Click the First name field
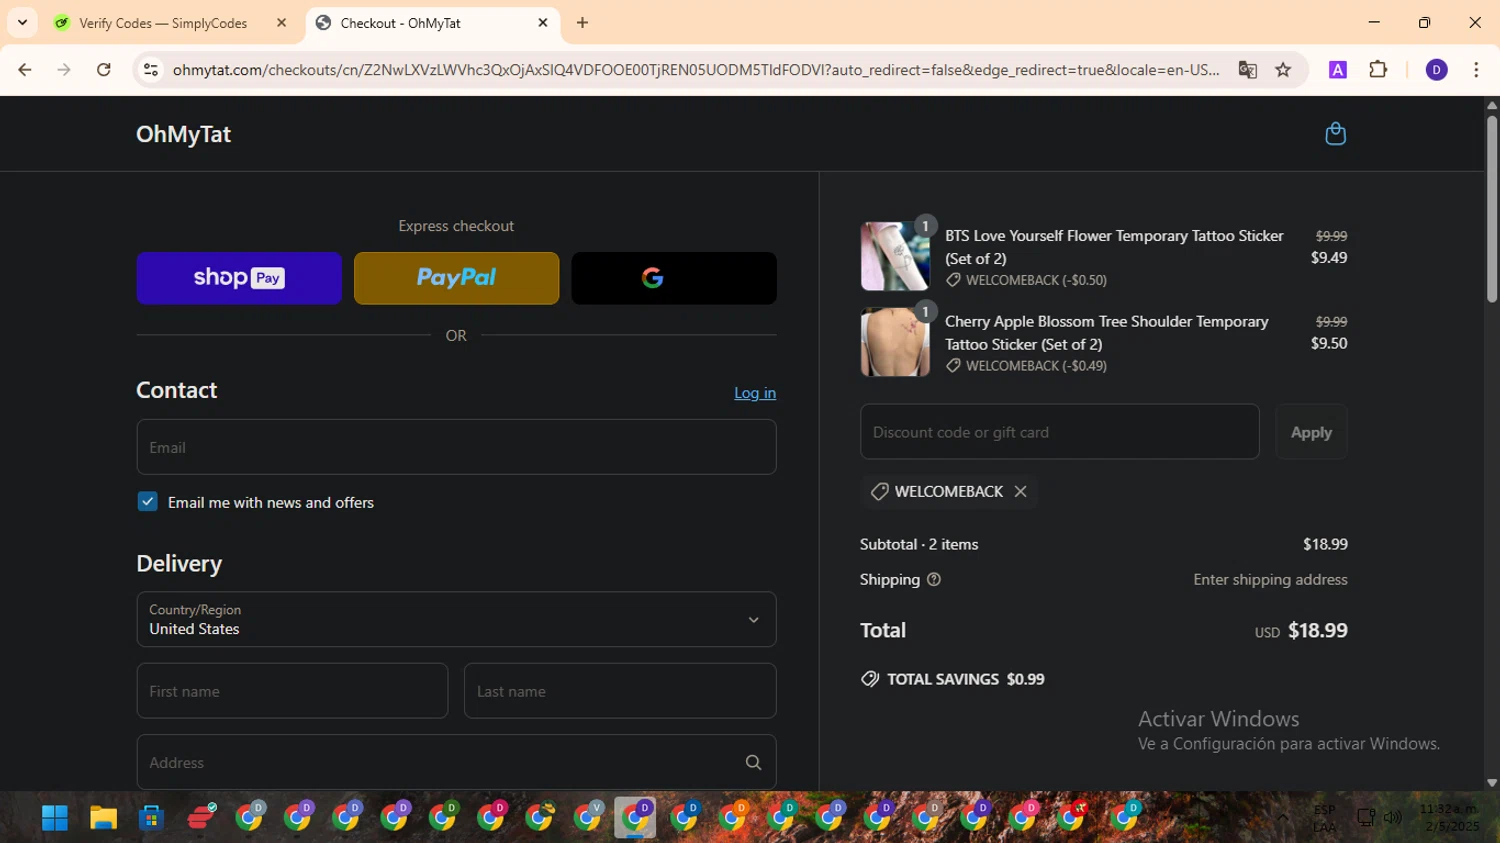Screen dimensions: 1500x843 [x=292, y=691]
